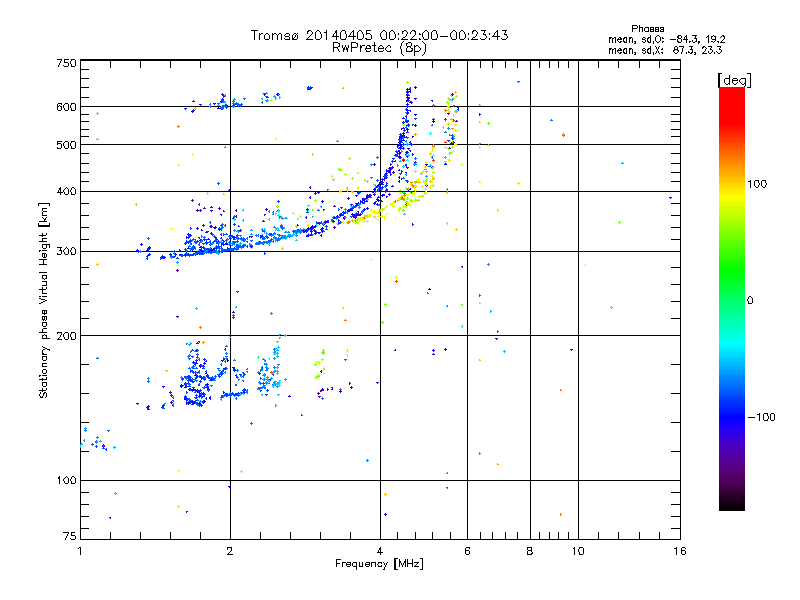The image size is (800, 600).
Task: Click the title "Tromsø 20140405 00:22:00-00:23:43"
Action: (x=380, y=35)
